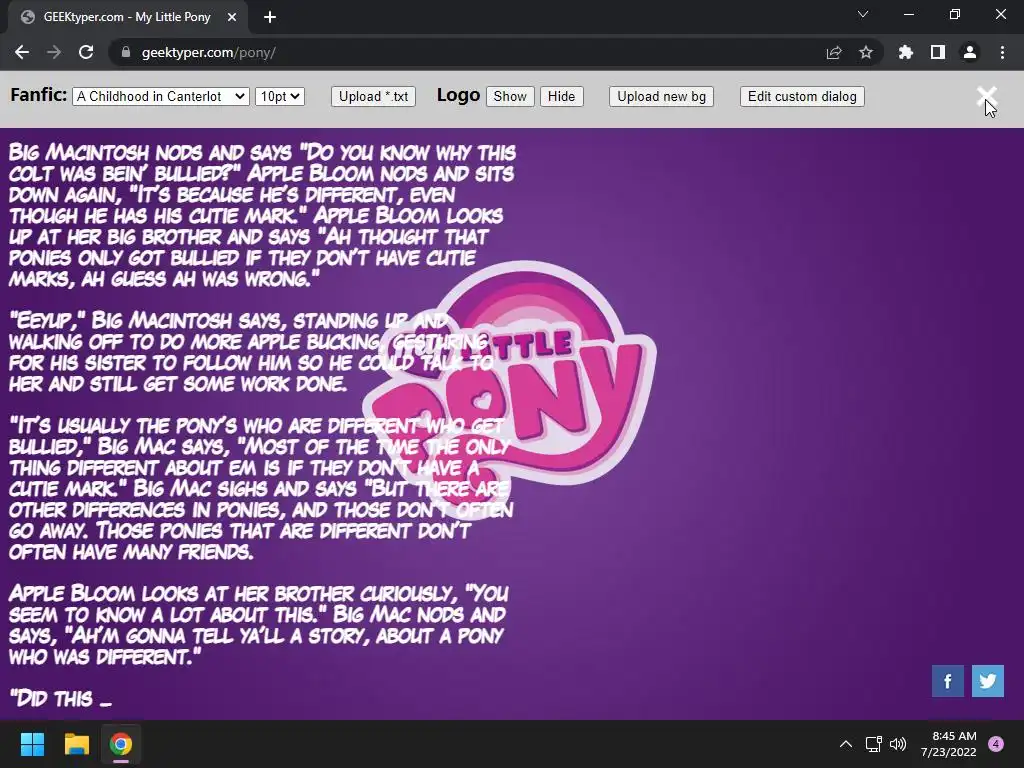Share on Facebook icon
Image resolution: width=1024 pixels, height=768 pixels.
[948, 681]
